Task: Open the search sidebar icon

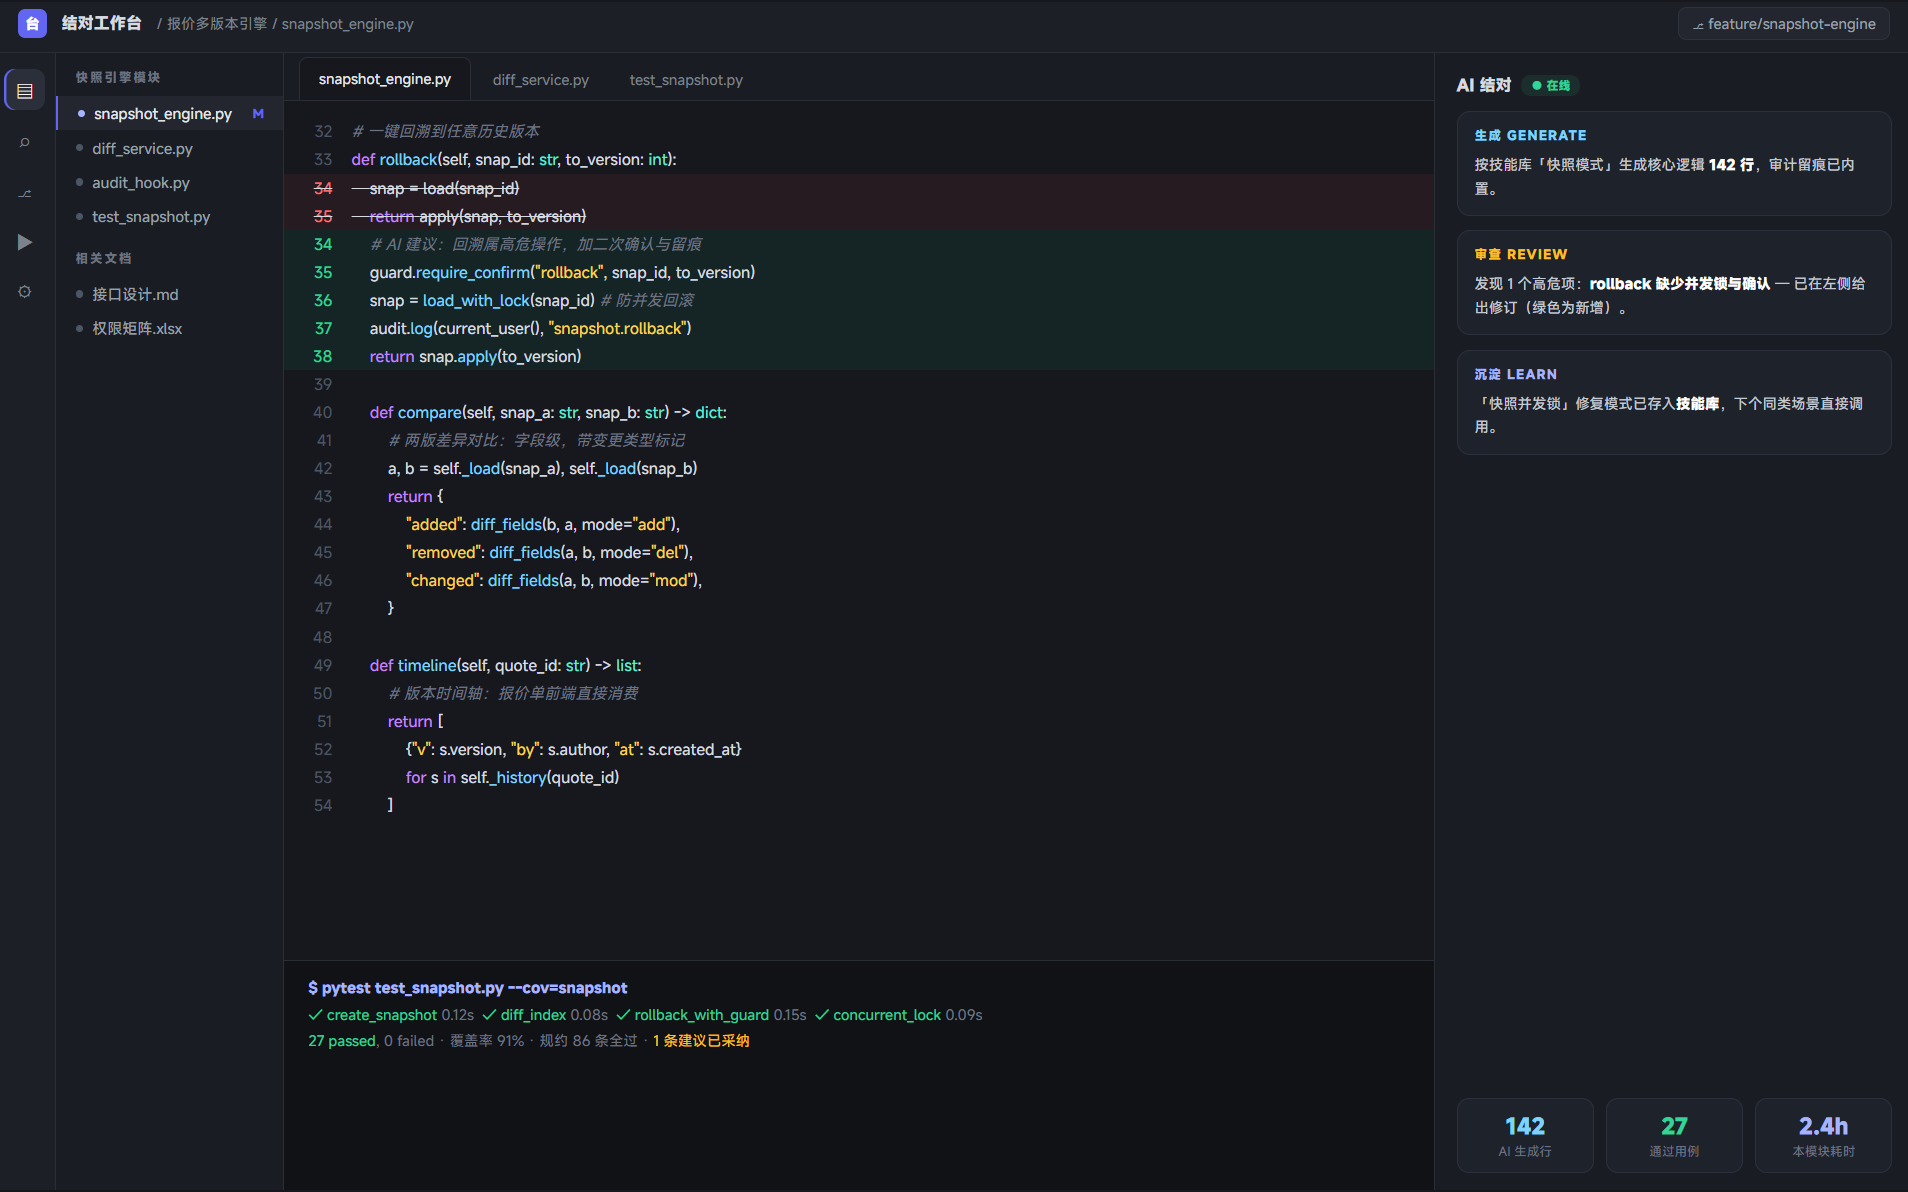Action: [25, 142]
